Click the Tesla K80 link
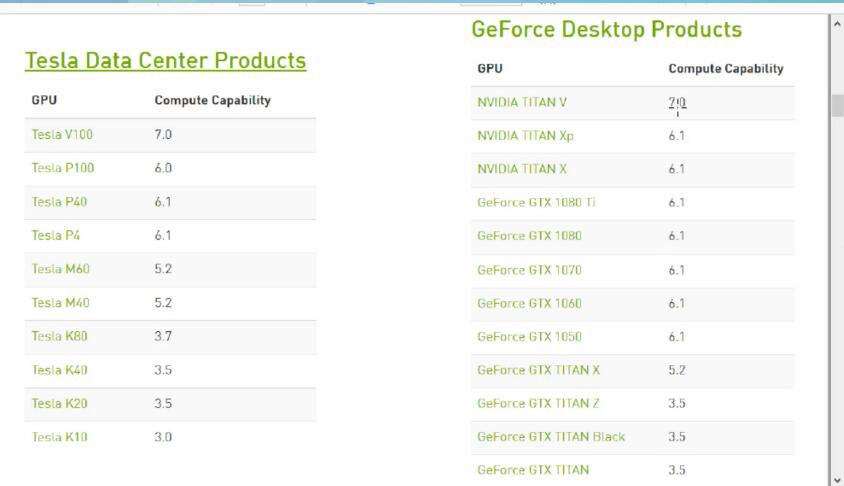The height and width of the screenshot is (486, 844). [59, 336]
